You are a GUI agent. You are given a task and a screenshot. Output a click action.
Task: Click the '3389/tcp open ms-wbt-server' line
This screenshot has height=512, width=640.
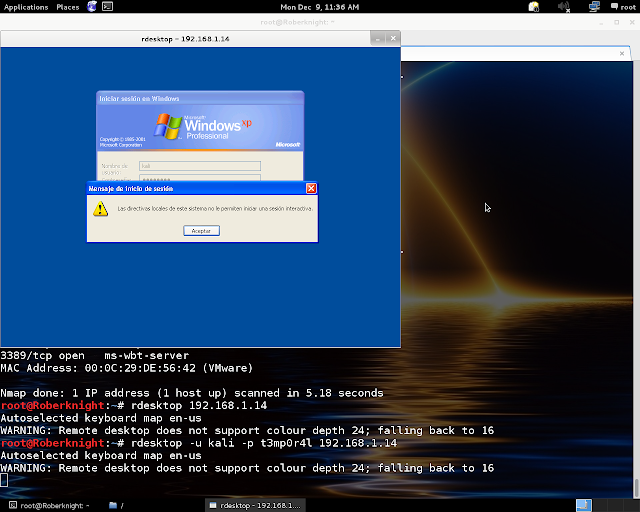[95, 355]
